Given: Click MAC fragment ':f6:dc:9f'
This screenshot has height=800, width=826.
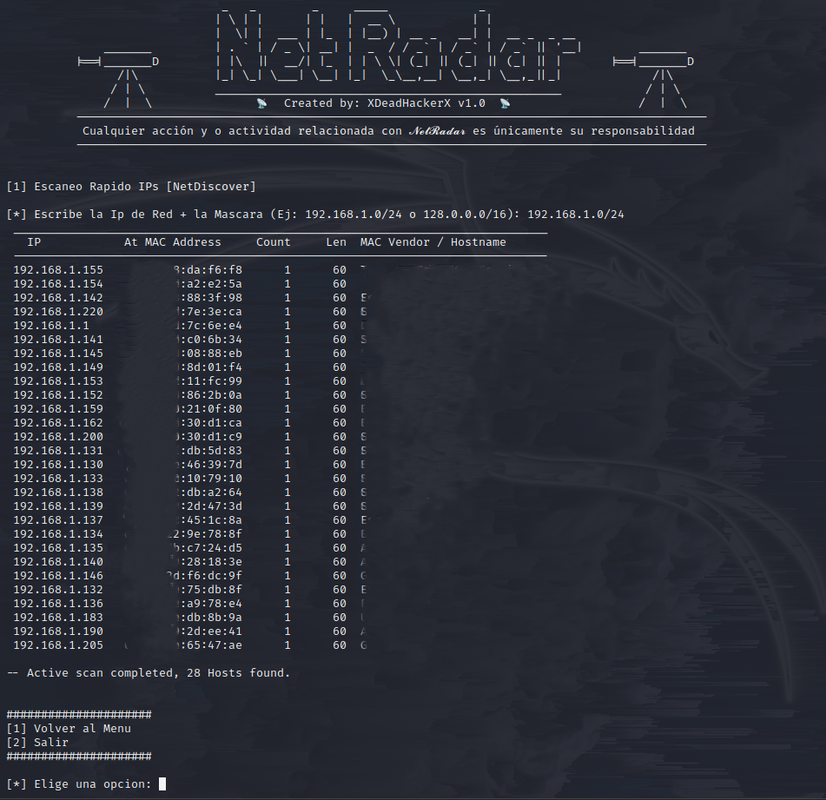Looking at the screenshot, I should coord(211,576).
